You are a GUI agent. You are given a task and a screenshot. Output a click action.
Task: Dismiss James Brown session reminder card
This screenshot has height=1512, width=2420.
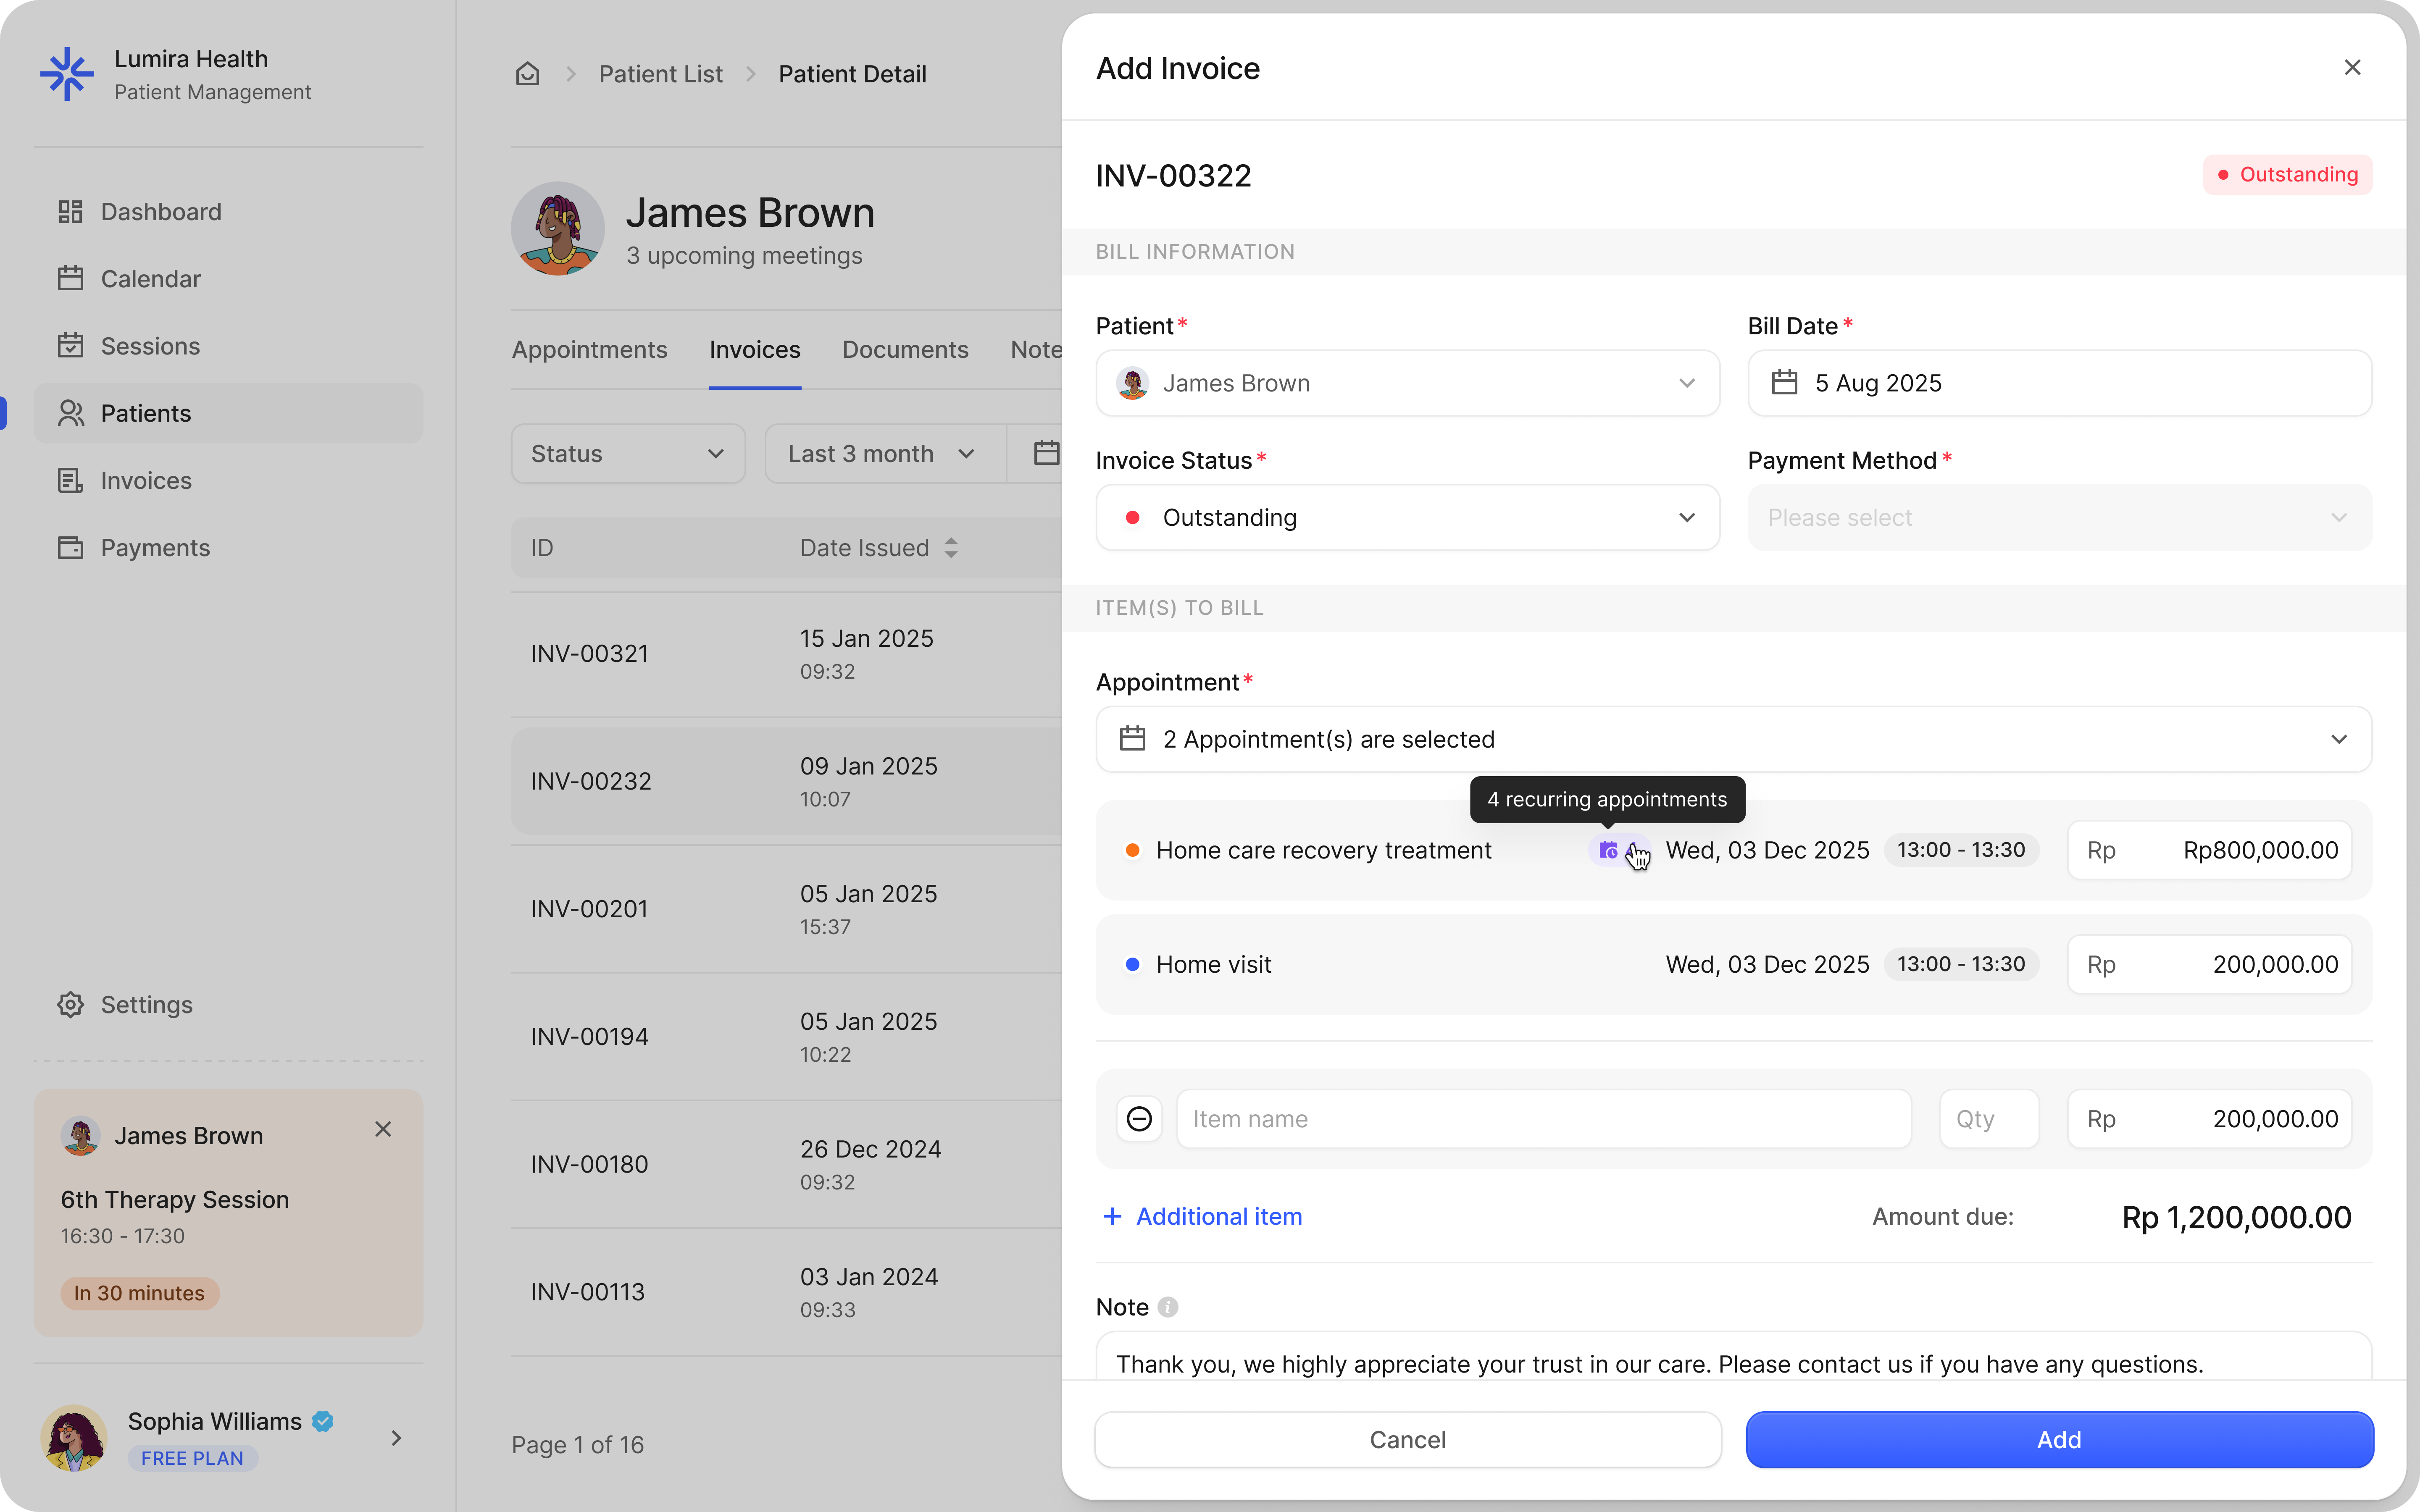pos(383,1129)
